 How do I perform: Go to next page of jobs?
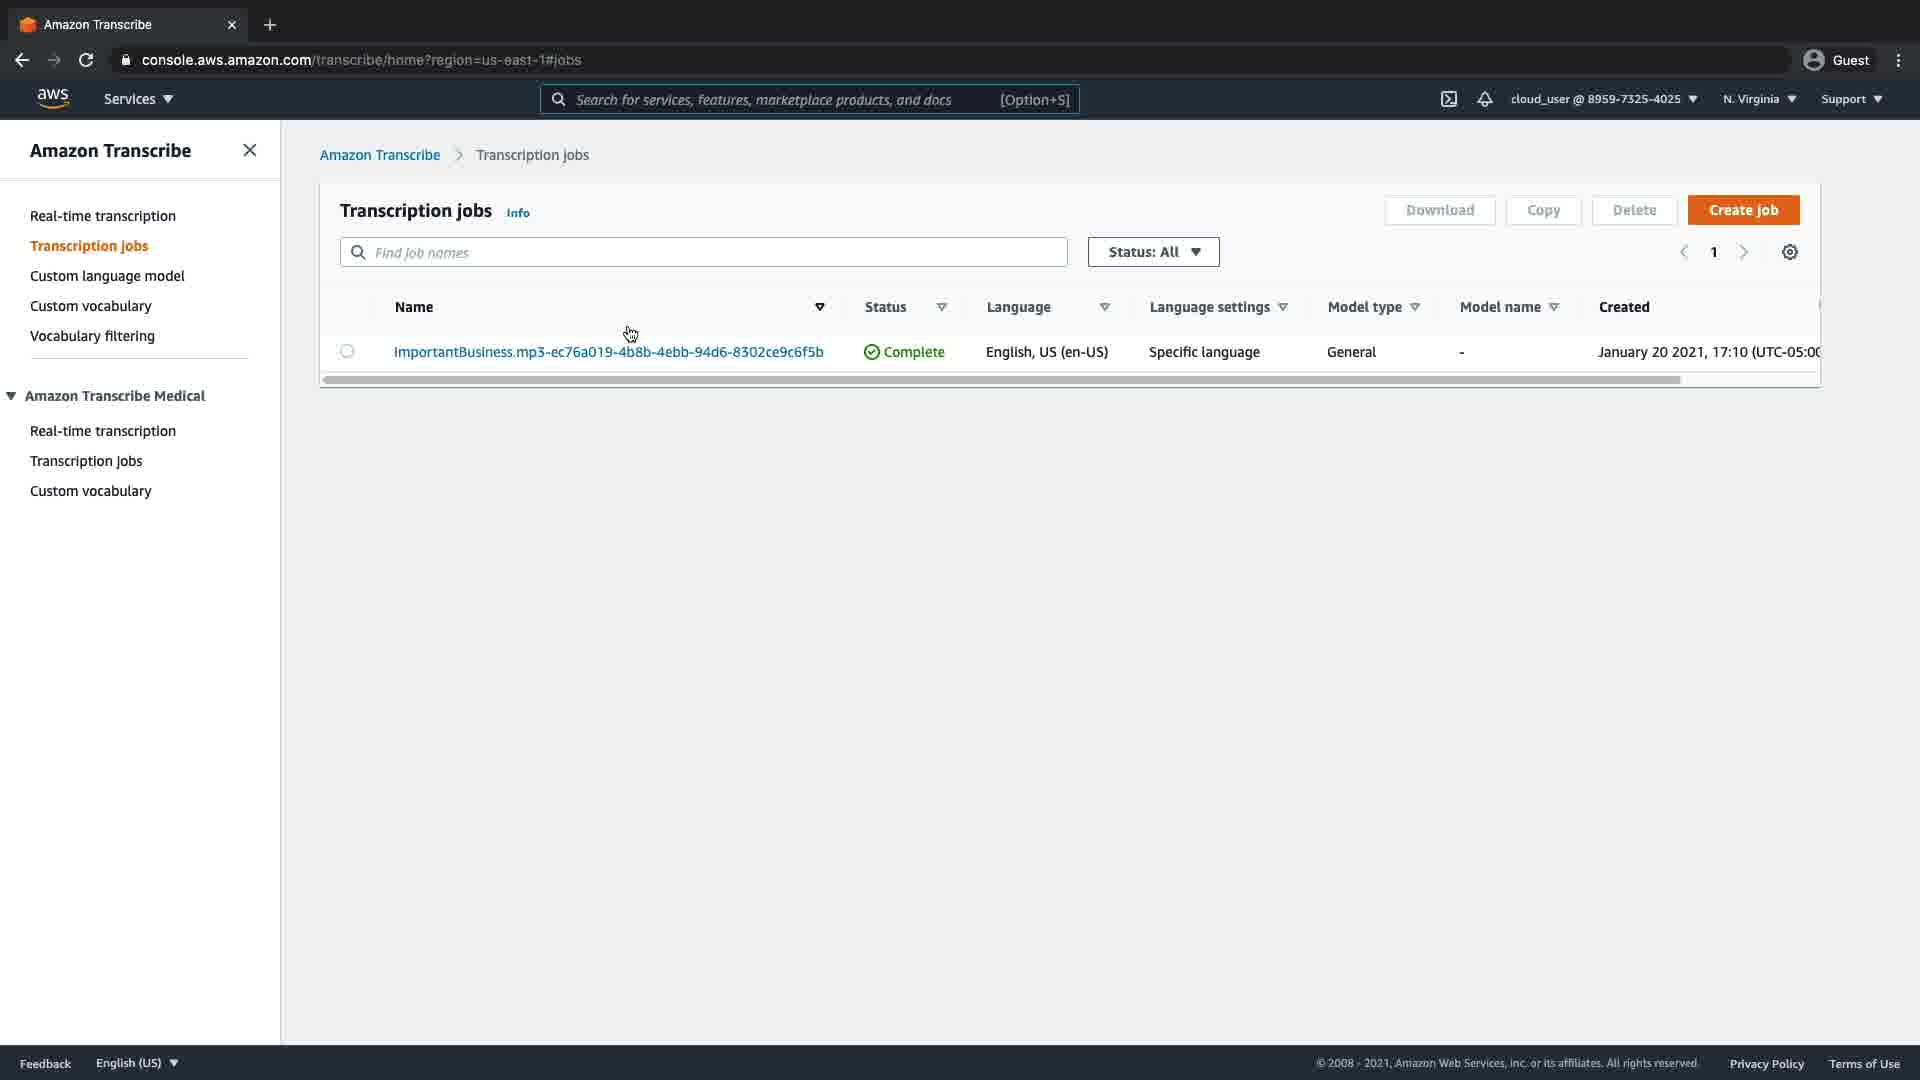click(x=1743, y=253)
